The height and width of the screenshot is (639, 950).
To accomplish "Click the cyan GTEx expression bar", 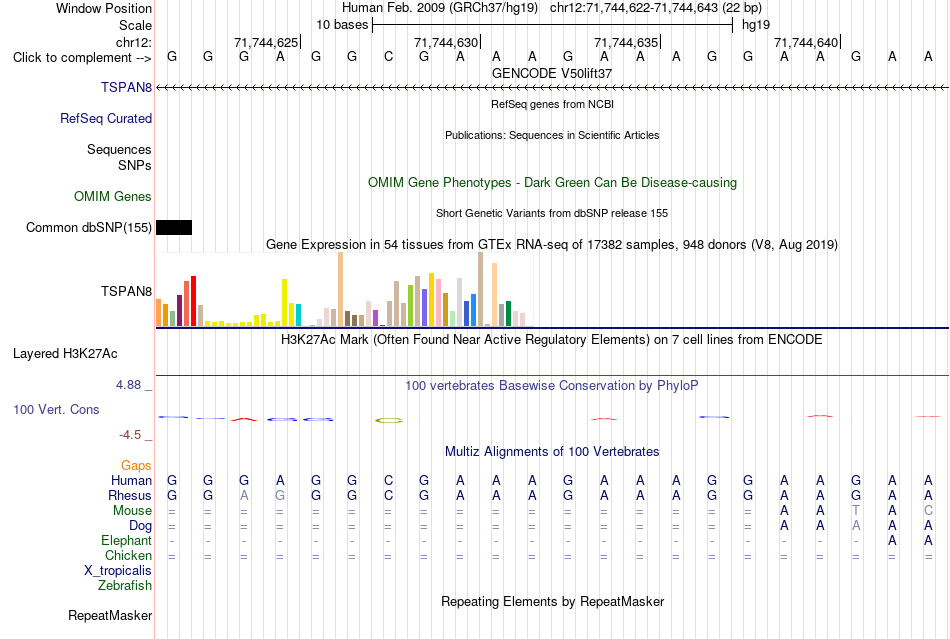I will click(298, 315).
